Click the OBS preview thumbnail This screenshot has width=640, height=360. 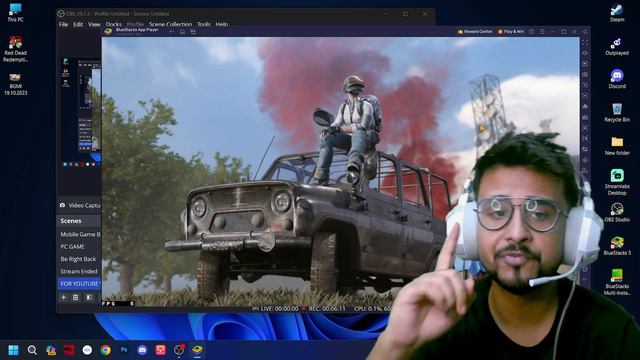click(81, 112)
